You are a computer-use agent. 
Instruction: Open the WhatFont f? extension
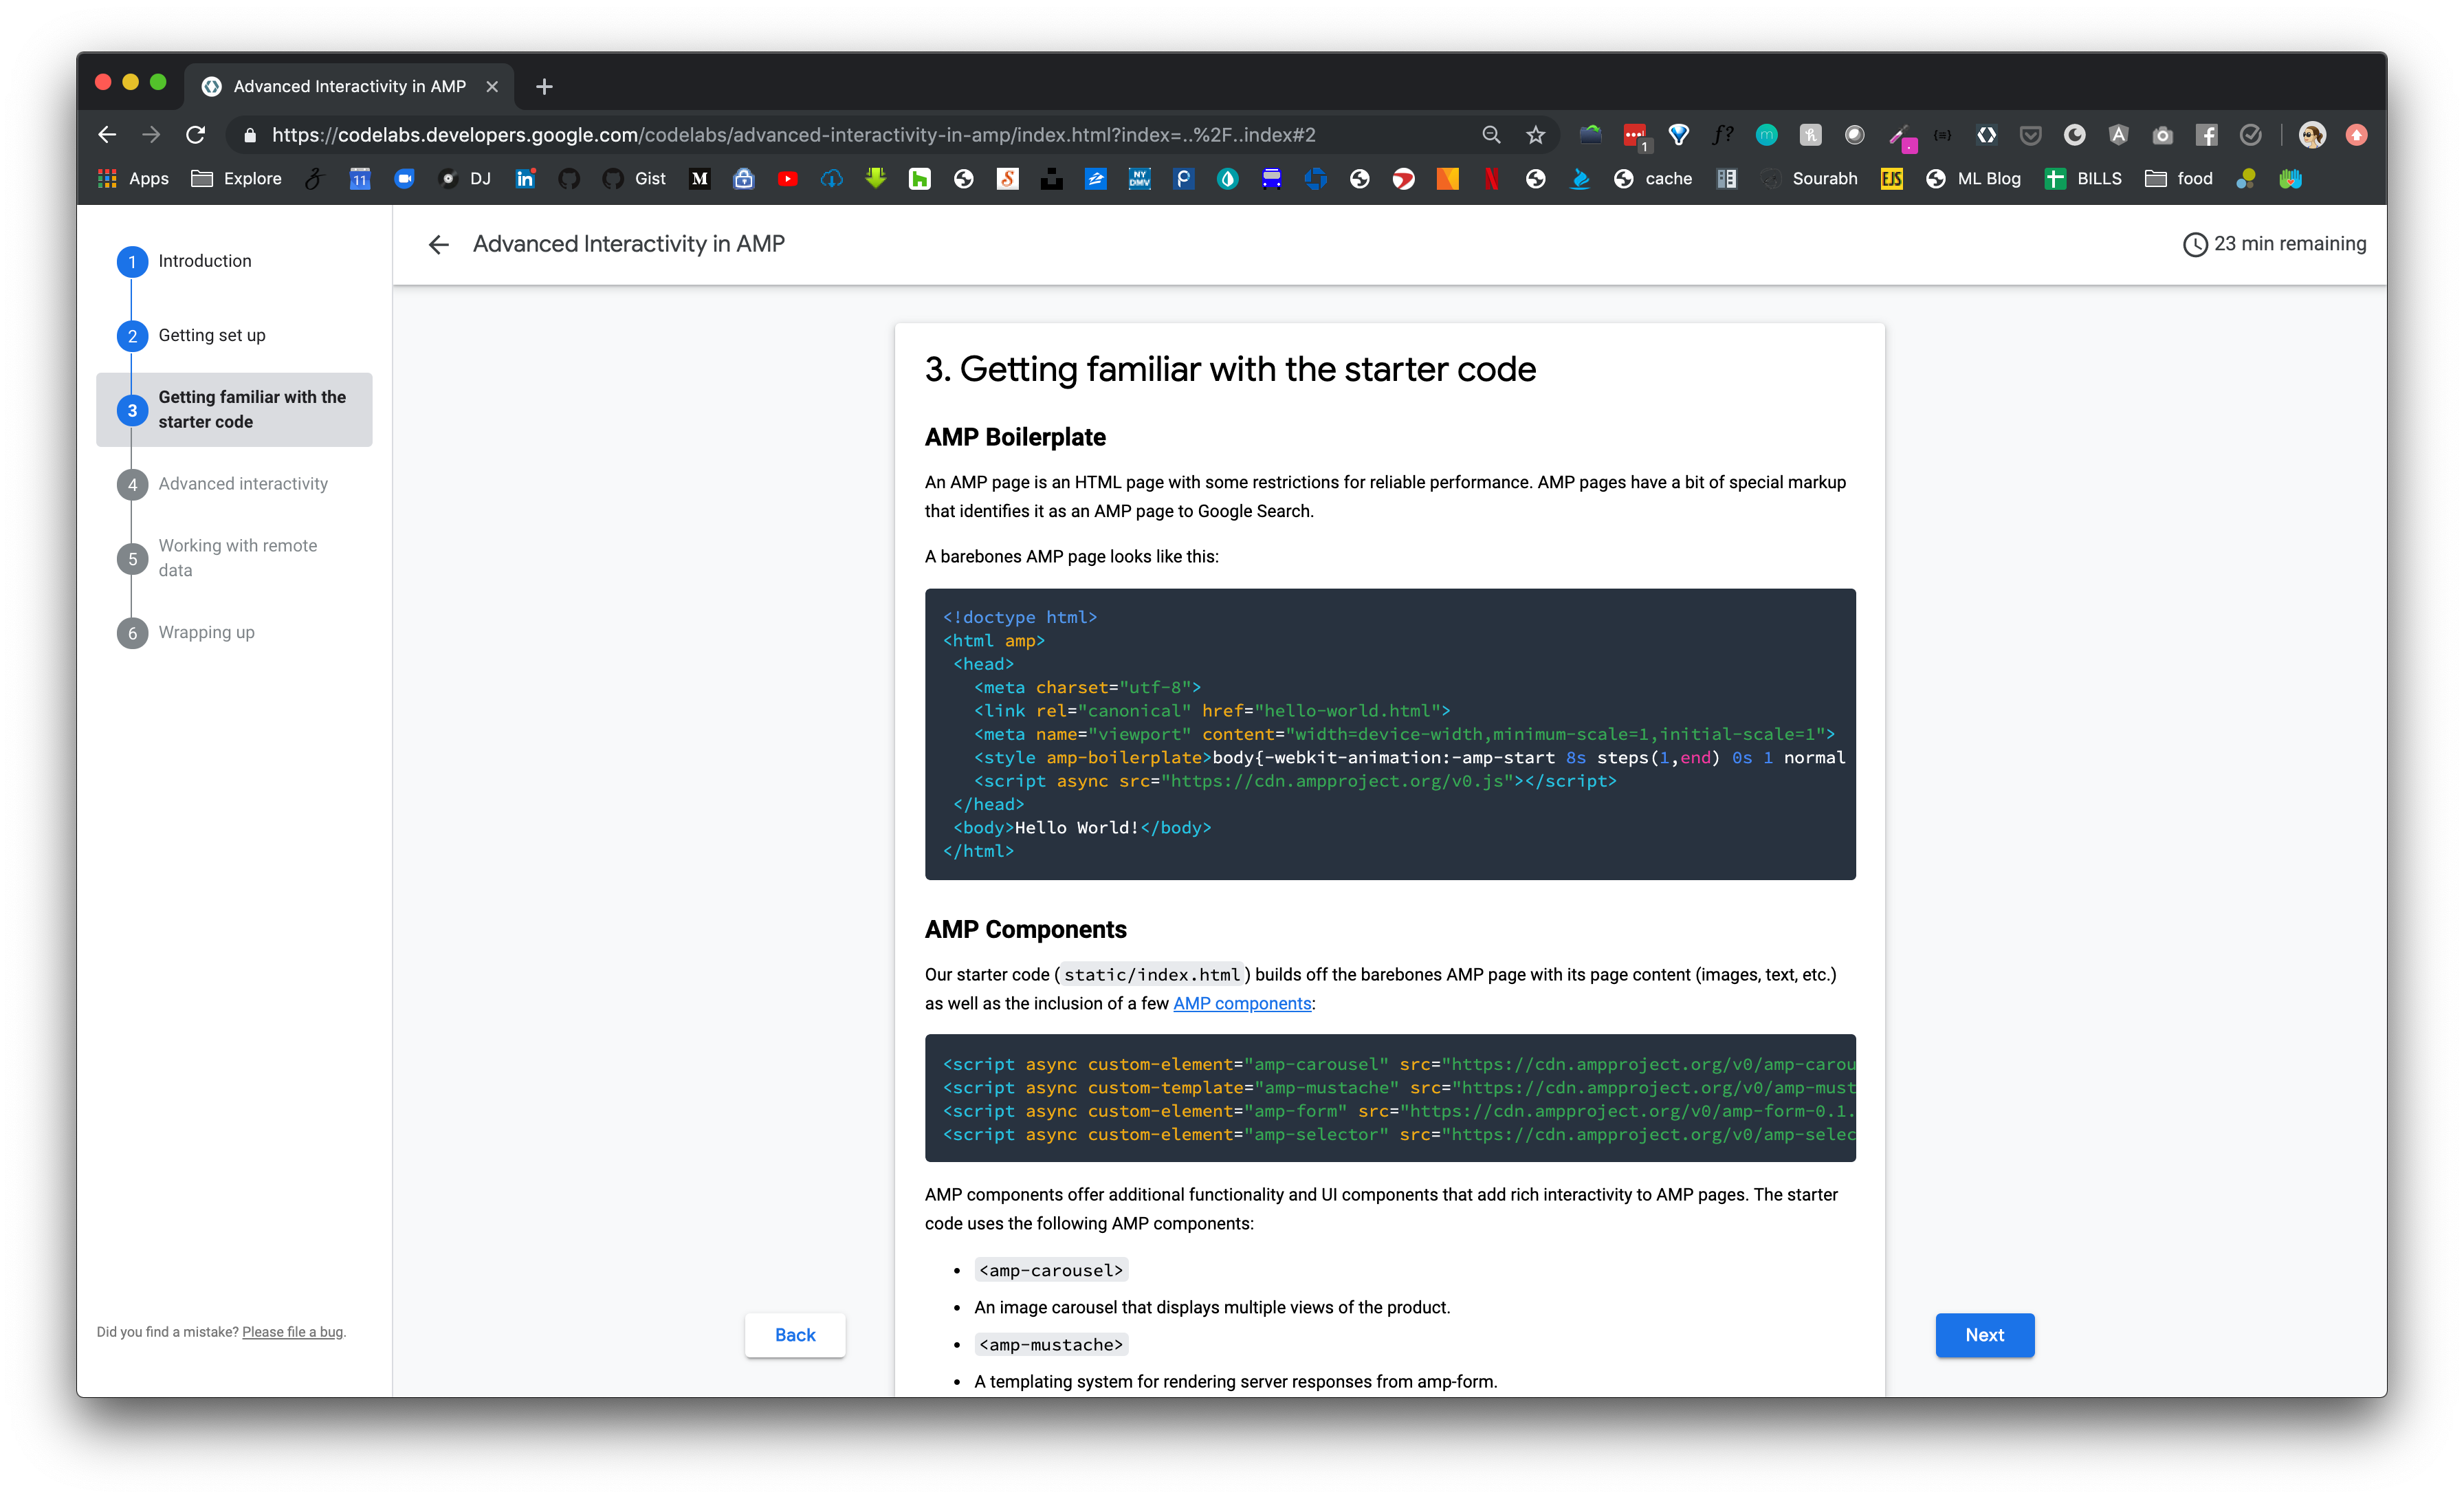click(x=1722, y=135)
